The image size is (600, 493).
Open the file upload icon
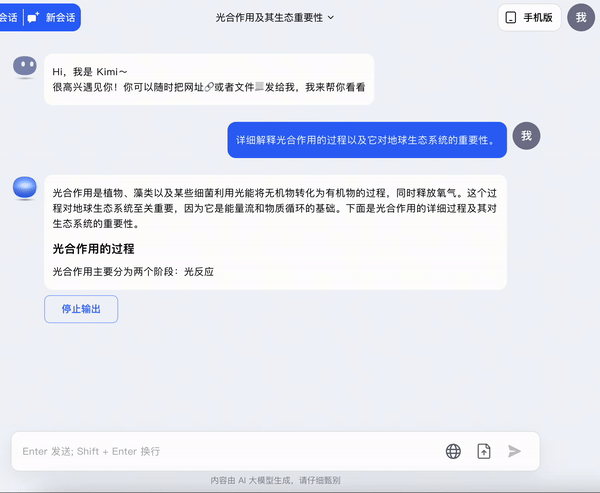click(x=484, y=451)
